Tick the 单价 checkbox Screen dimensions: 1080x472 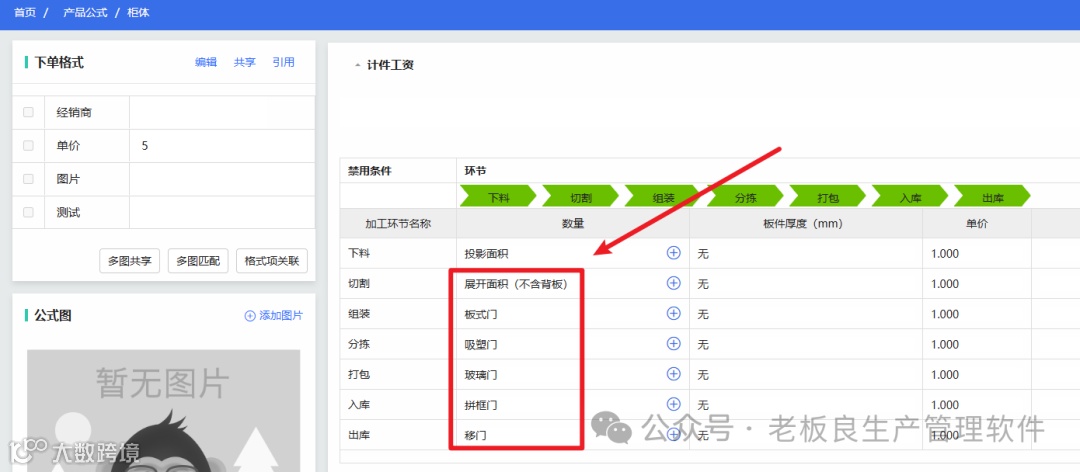tap(28, 145)
